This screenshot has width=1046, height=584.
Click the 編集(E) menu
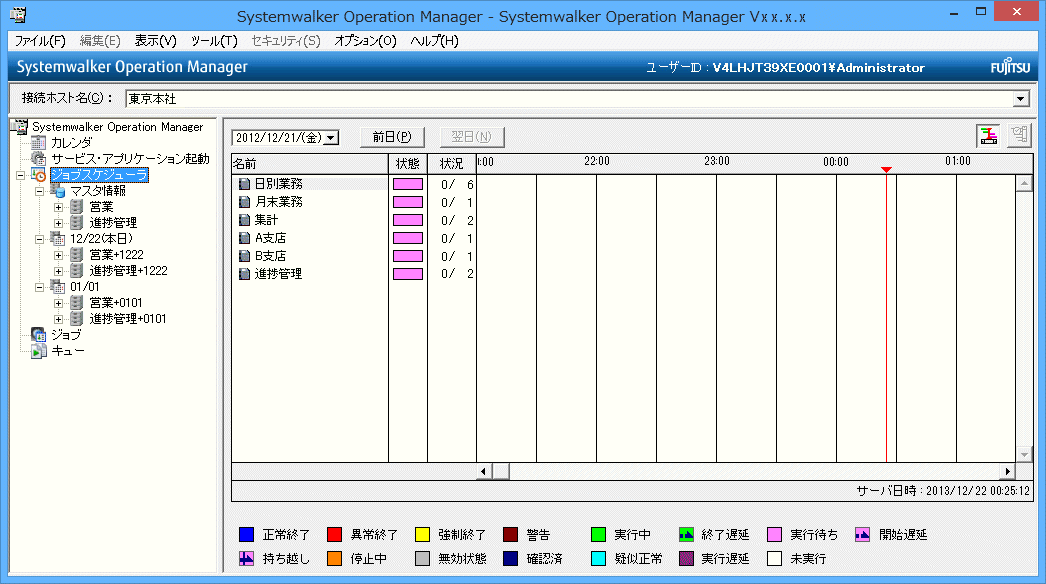coord(100,41)
